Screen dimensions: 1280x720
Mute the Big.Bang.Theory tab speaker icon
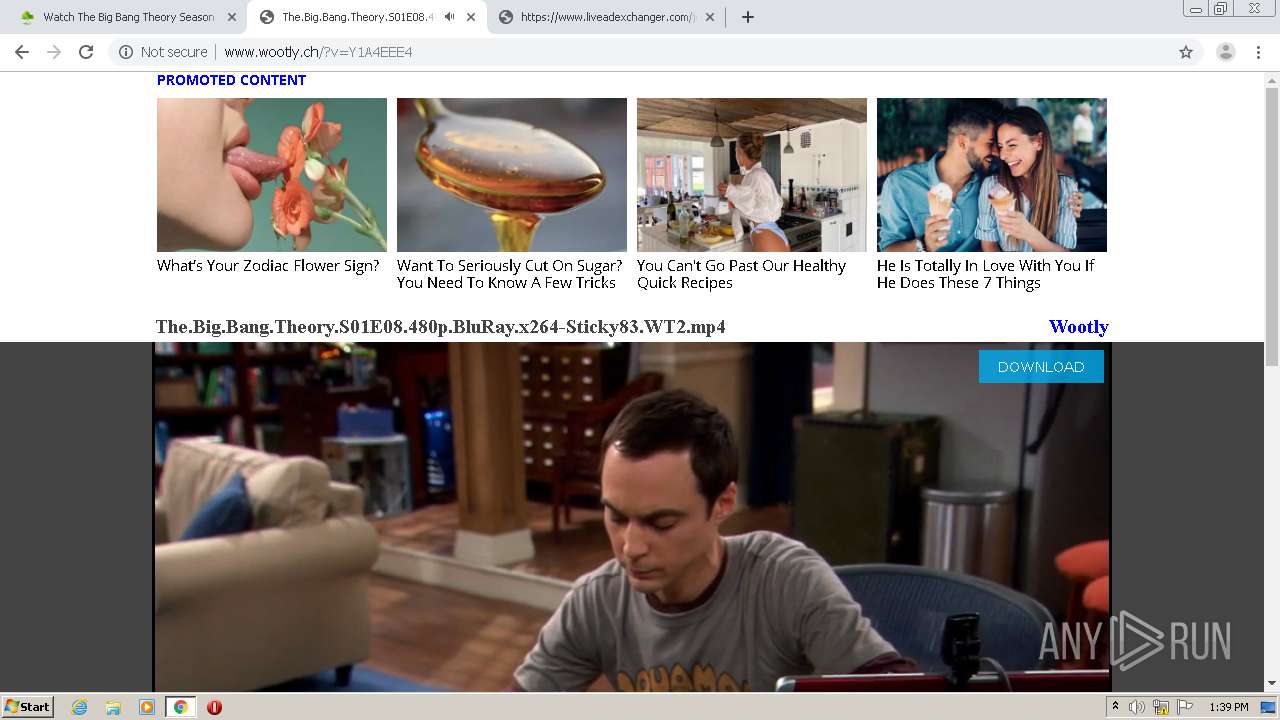point(450,17)
